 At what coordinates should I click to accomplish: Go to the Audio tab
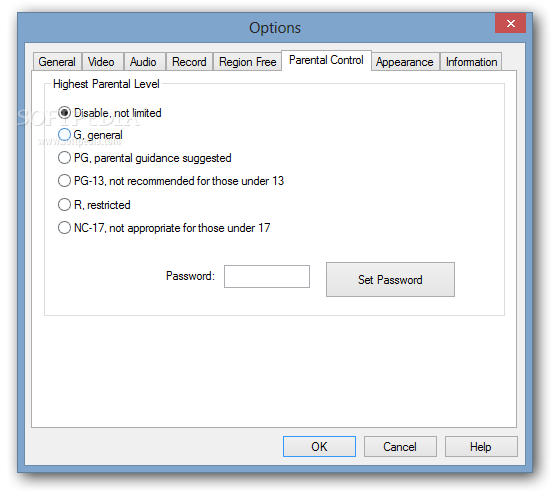click(x=145, y=62)
